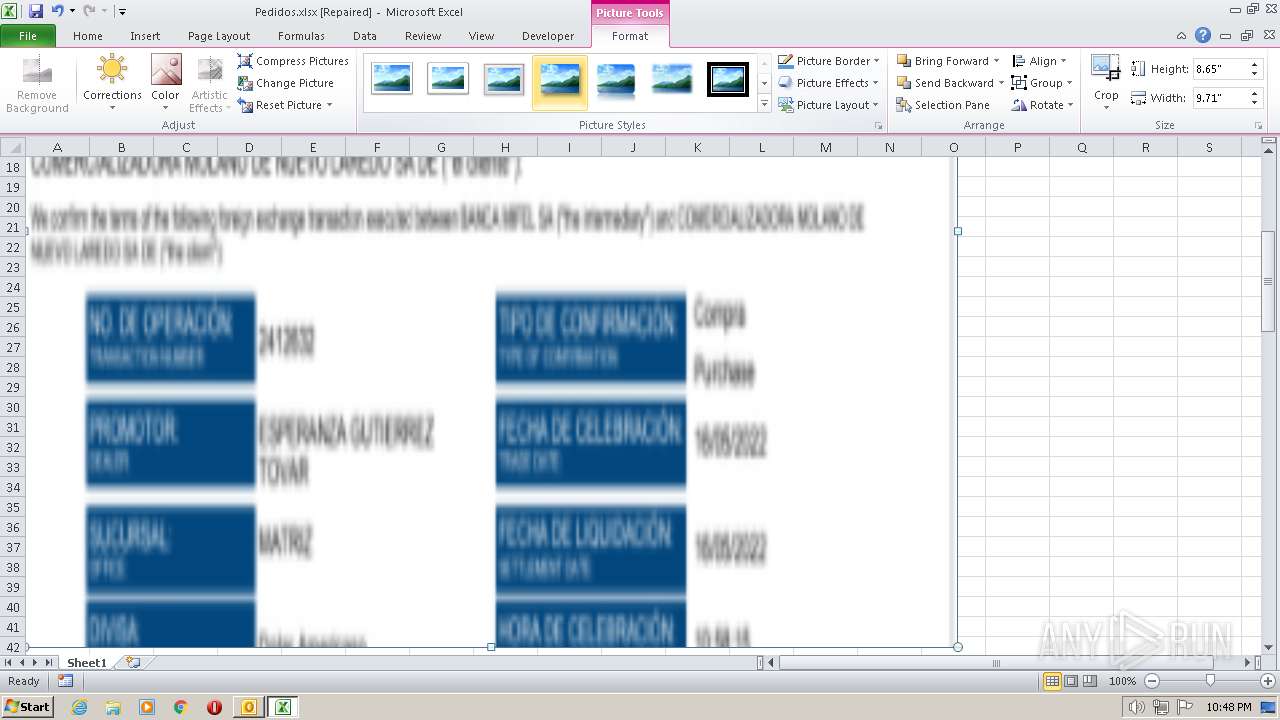Open the Picture Styles dialog launcher
The height and width of the screenshot is (720, 1280).
(879, 126)
